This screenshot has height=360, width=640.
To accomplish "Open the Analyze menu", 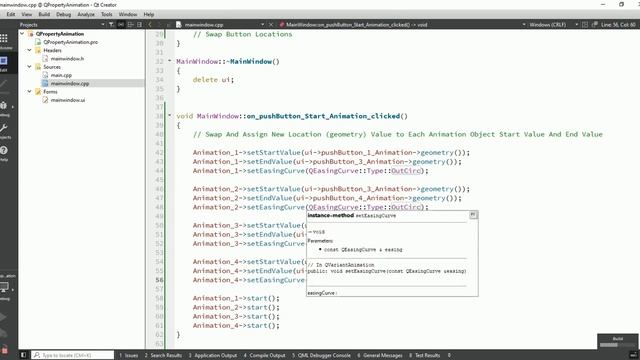I will pos(86,14).
